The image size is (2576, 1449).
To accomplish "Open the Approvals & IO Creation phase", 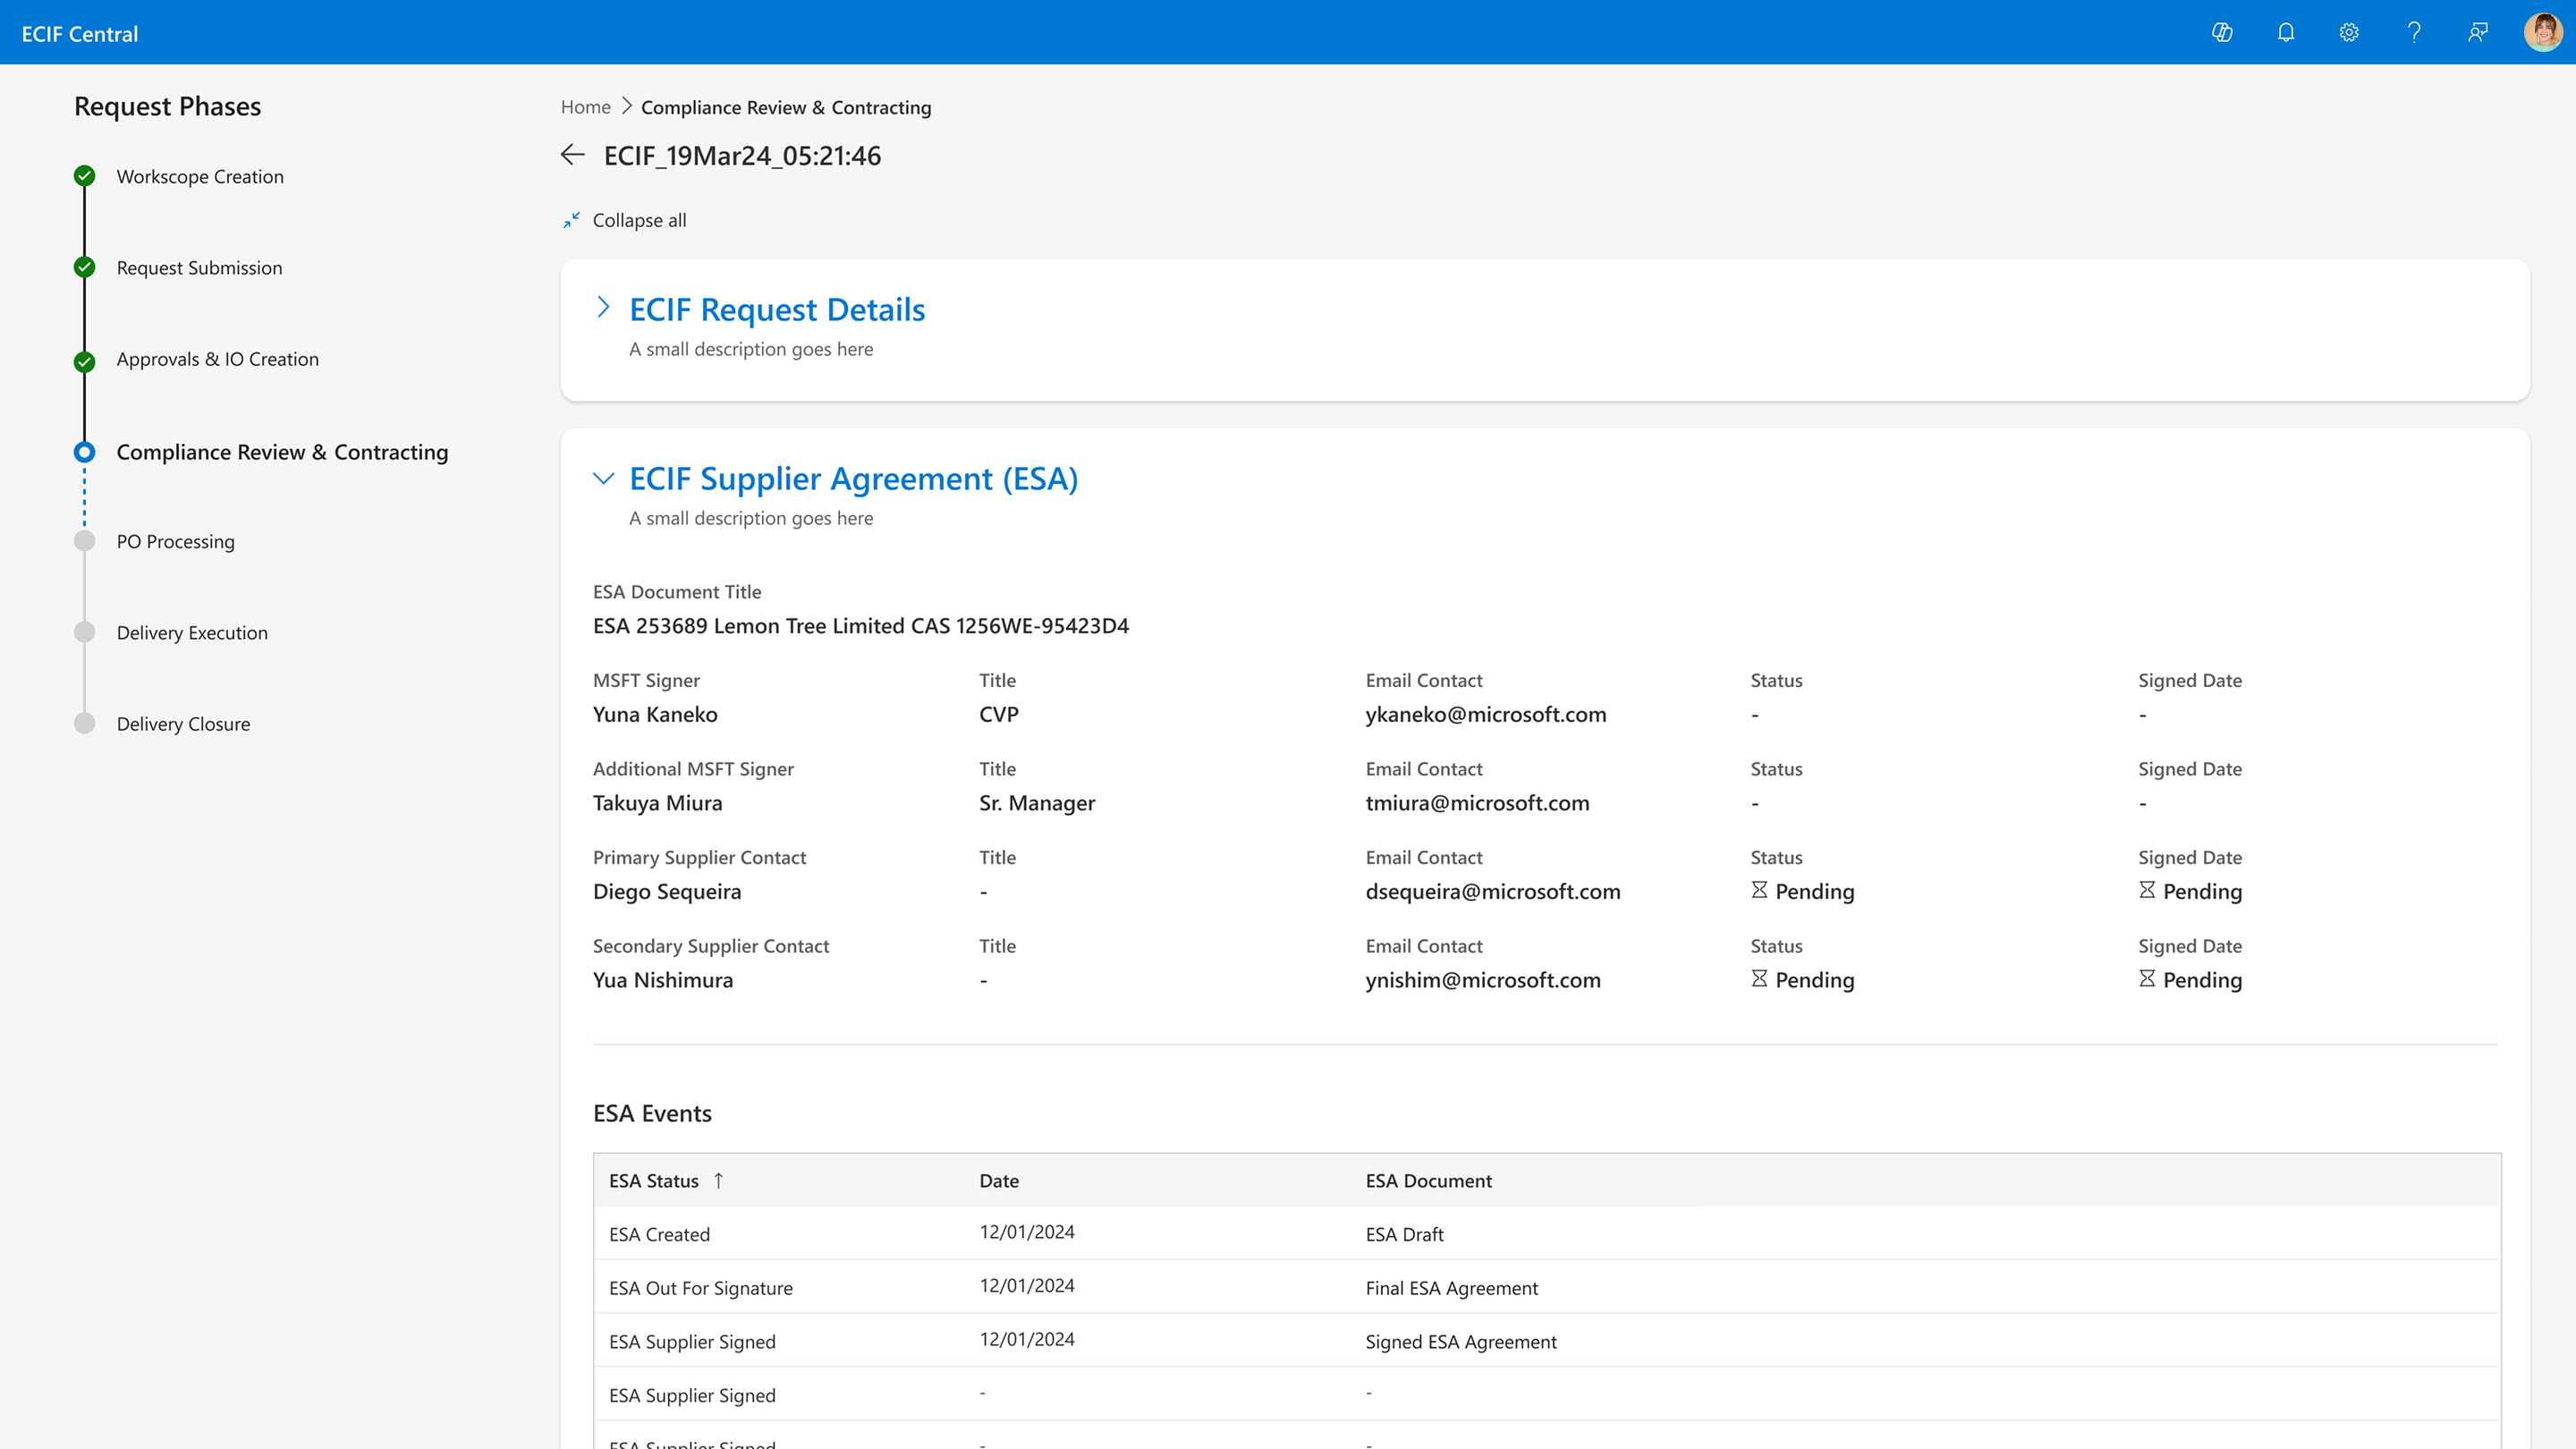I will (217, 359).
